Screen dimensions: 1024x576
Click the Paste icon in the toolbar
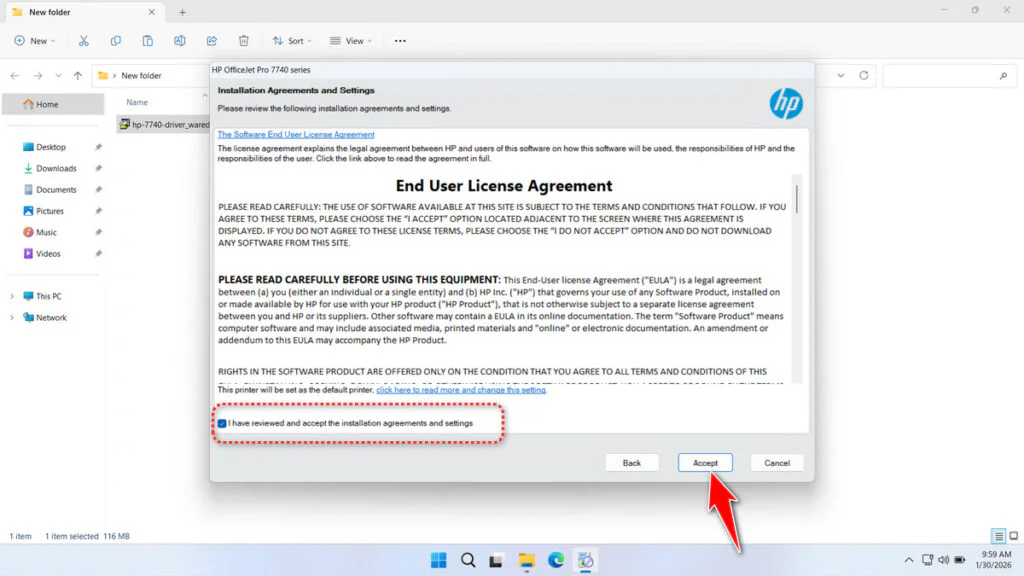coord(148,40)
